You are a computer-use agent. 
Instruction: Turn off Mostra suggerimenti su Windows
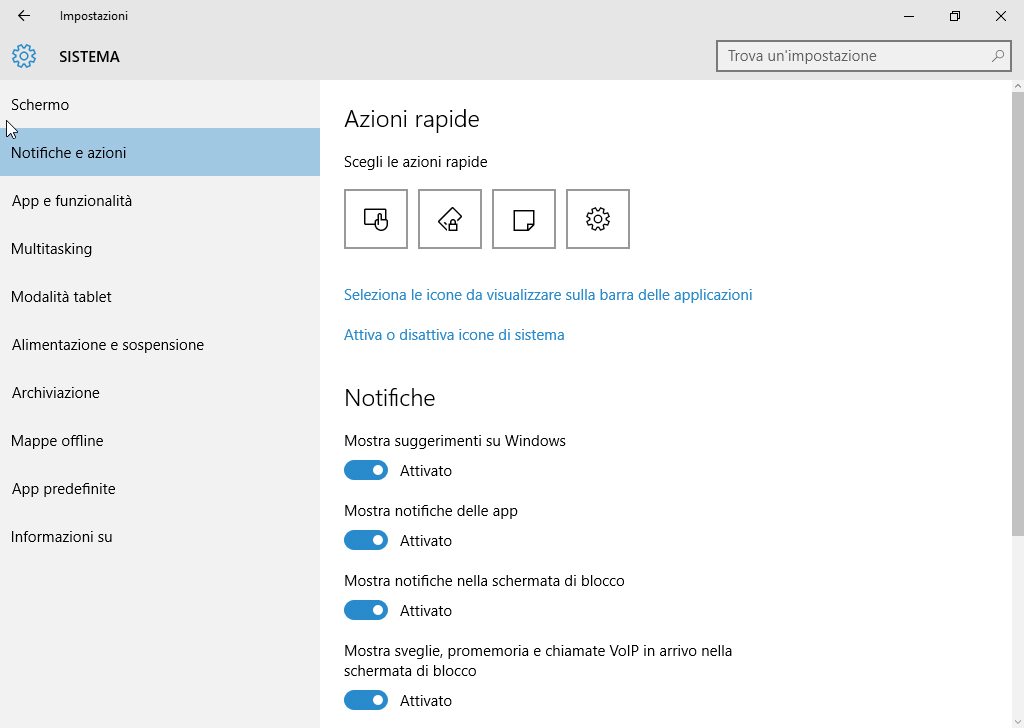pos(366,470)
